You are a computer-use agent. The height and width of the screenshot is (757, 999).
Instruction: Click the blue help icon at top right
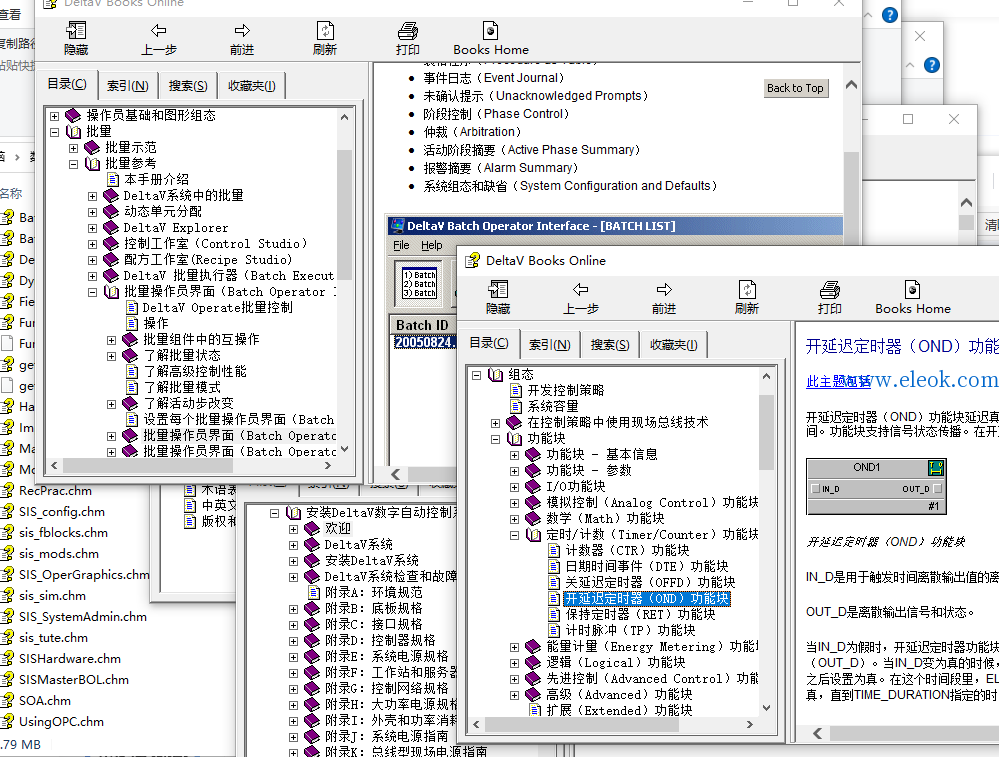pyautogui.click(x=889, y=15)
